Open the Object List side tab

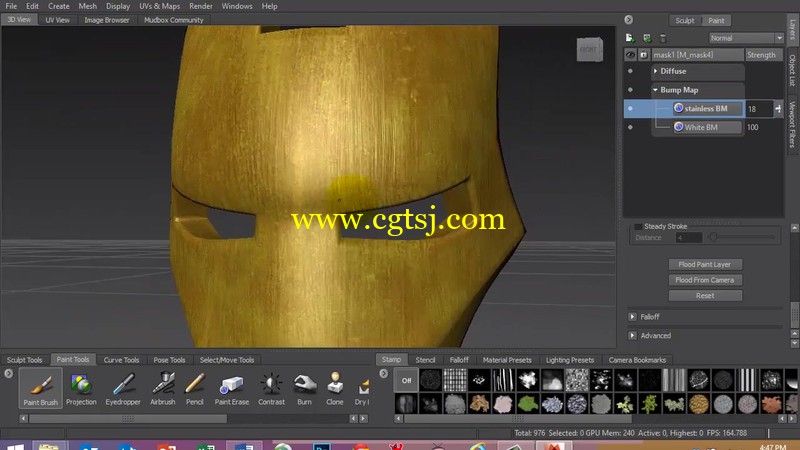[x=792, y=70]
